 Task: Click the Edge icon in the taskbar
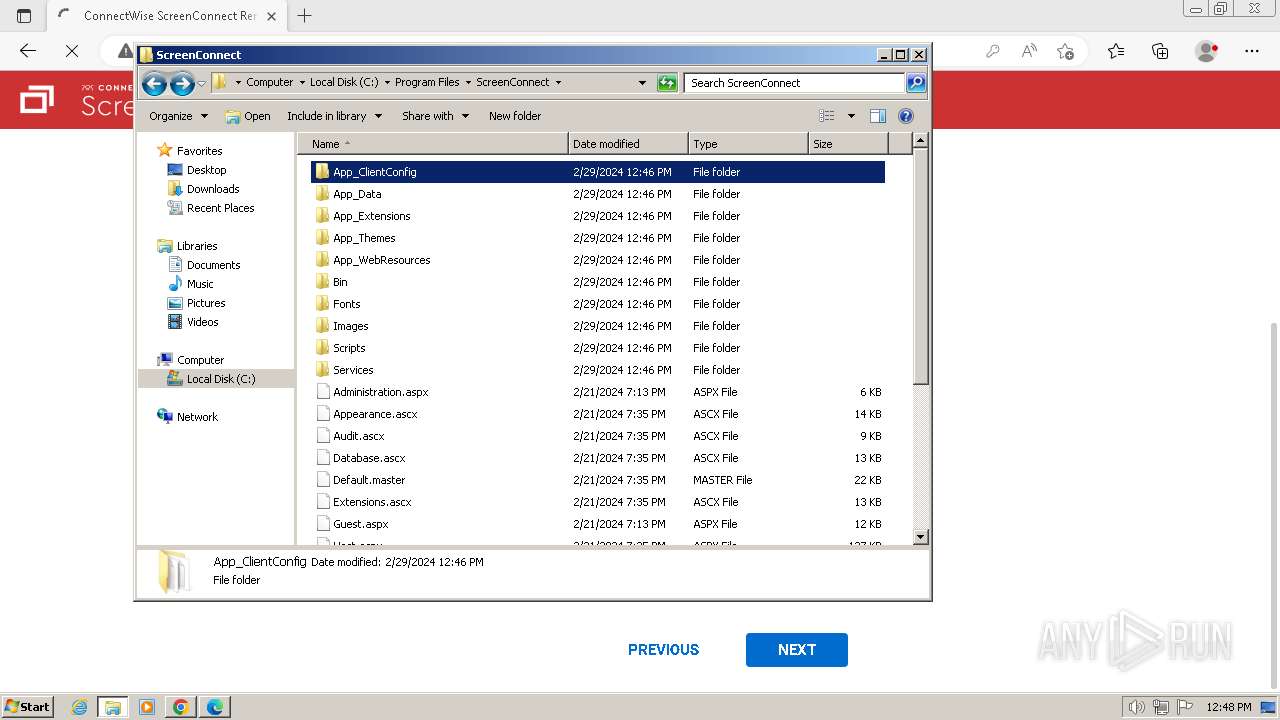click(215, 707)
